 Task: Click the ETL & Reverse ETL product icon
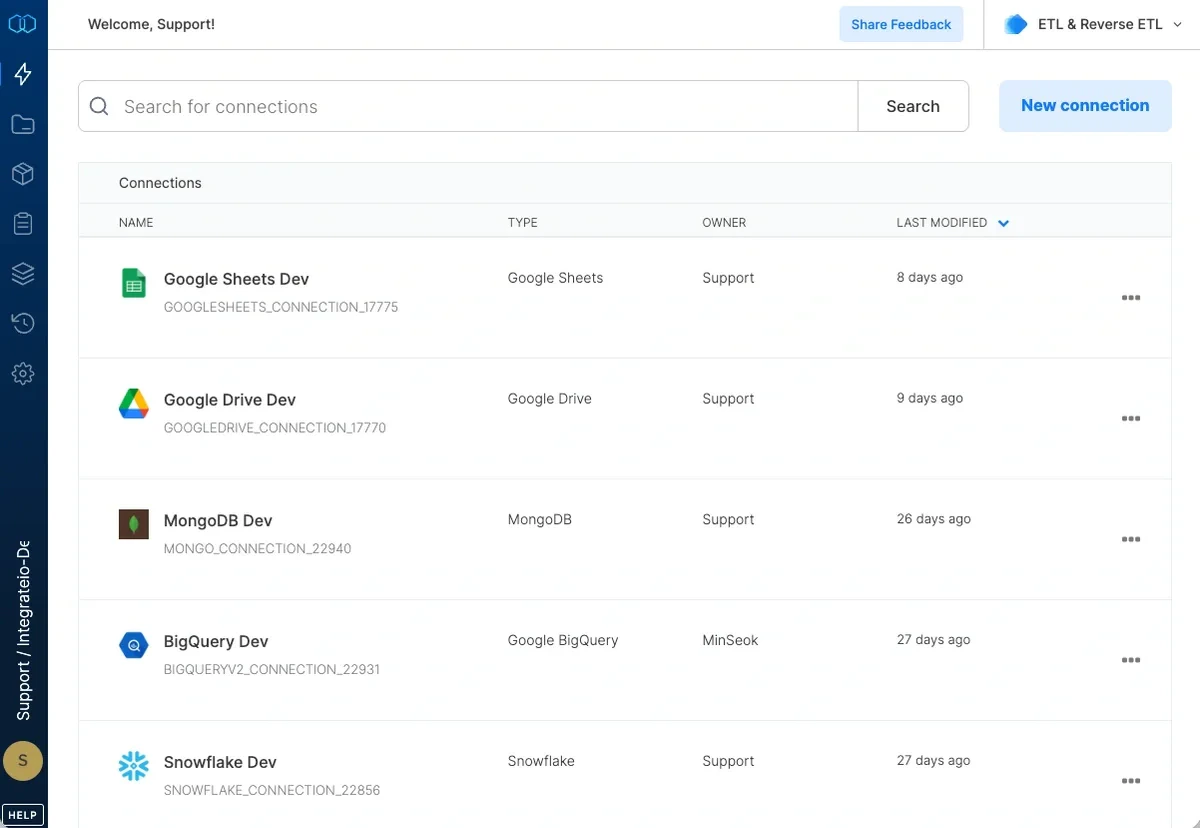pyautogui.click(x=1016, y=24)
